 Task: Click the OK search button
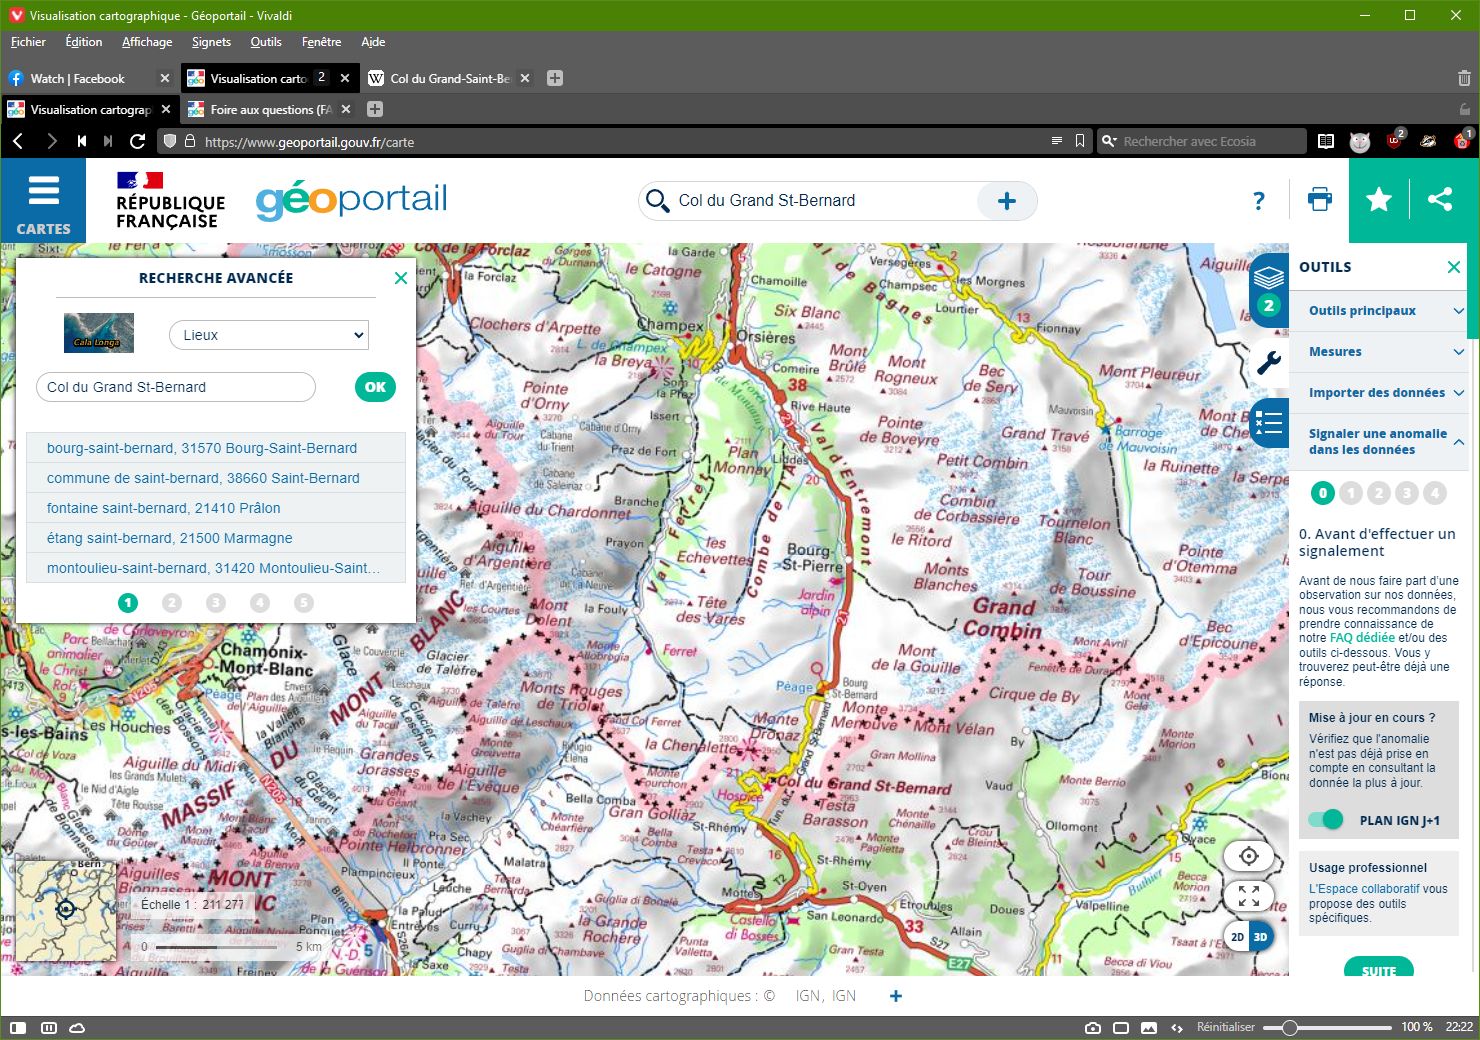[375, 387]
